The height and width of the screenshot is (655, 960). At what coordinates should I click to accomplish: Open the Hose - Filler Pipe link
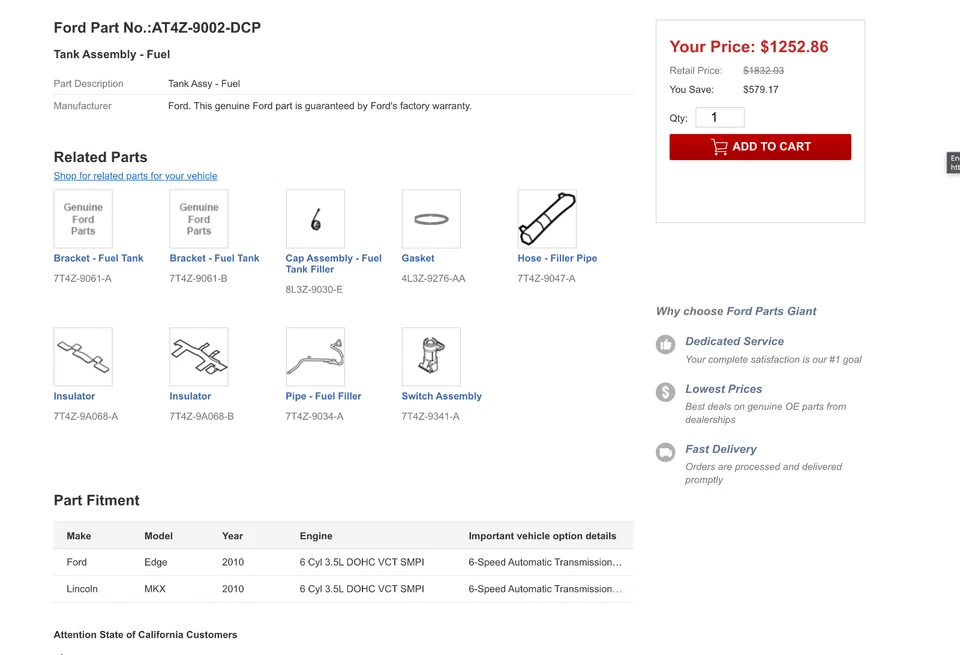click(x=557, y=258)
